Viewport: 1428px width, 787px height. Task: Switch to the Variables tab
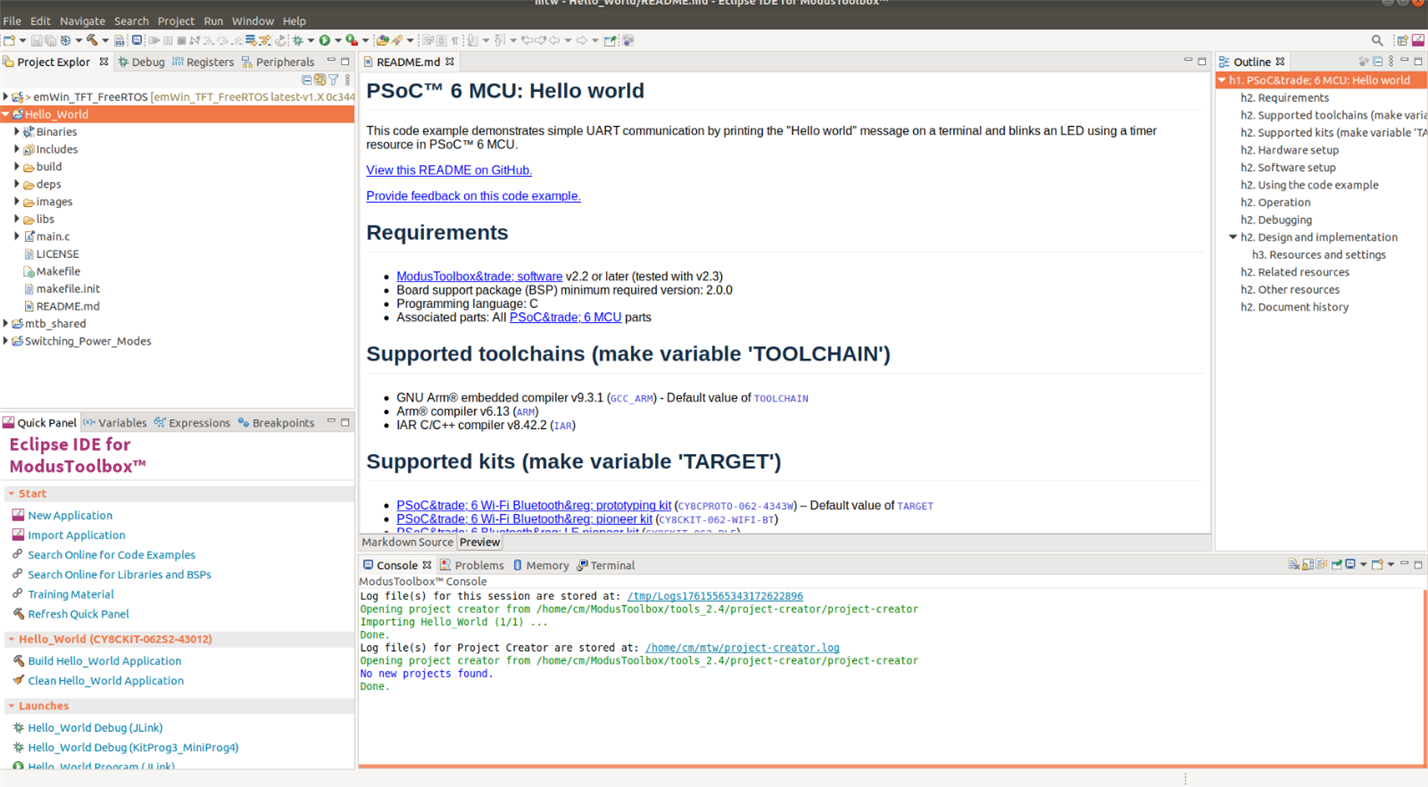(x=115, y=423)
